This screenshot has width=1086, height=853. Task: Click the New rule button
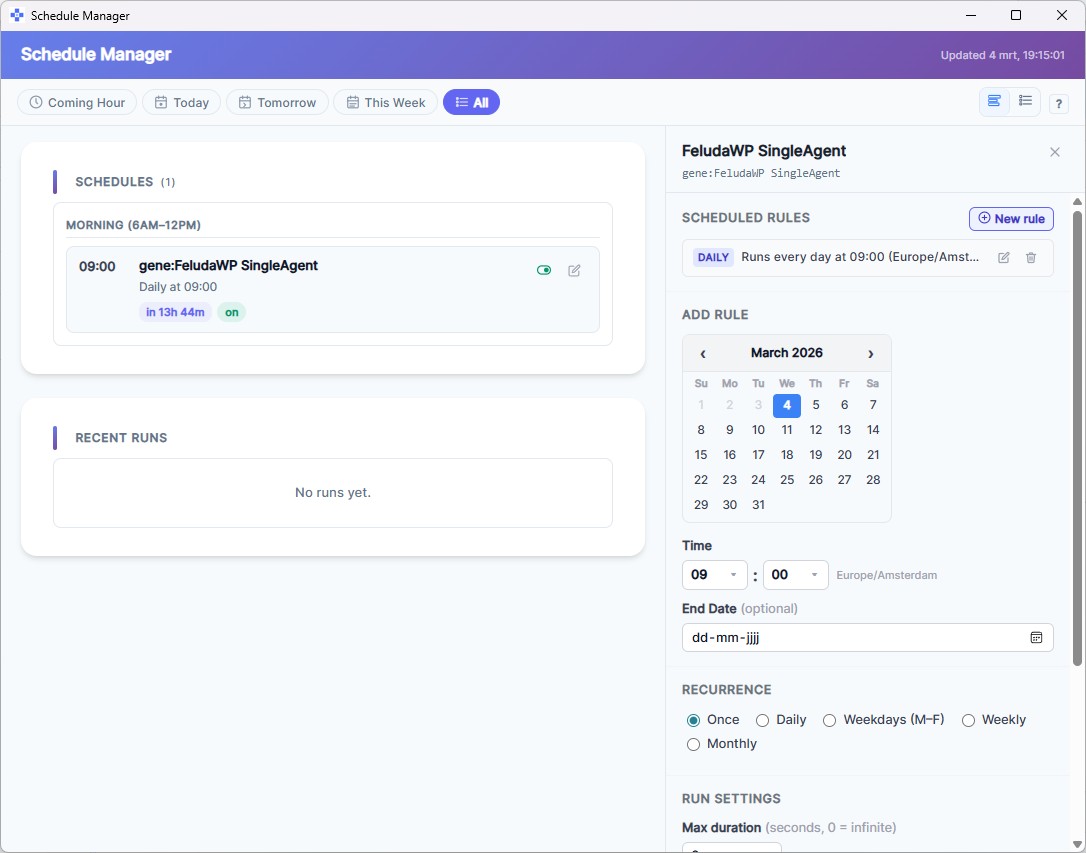pyautogui.click(x=1011, y=218)
